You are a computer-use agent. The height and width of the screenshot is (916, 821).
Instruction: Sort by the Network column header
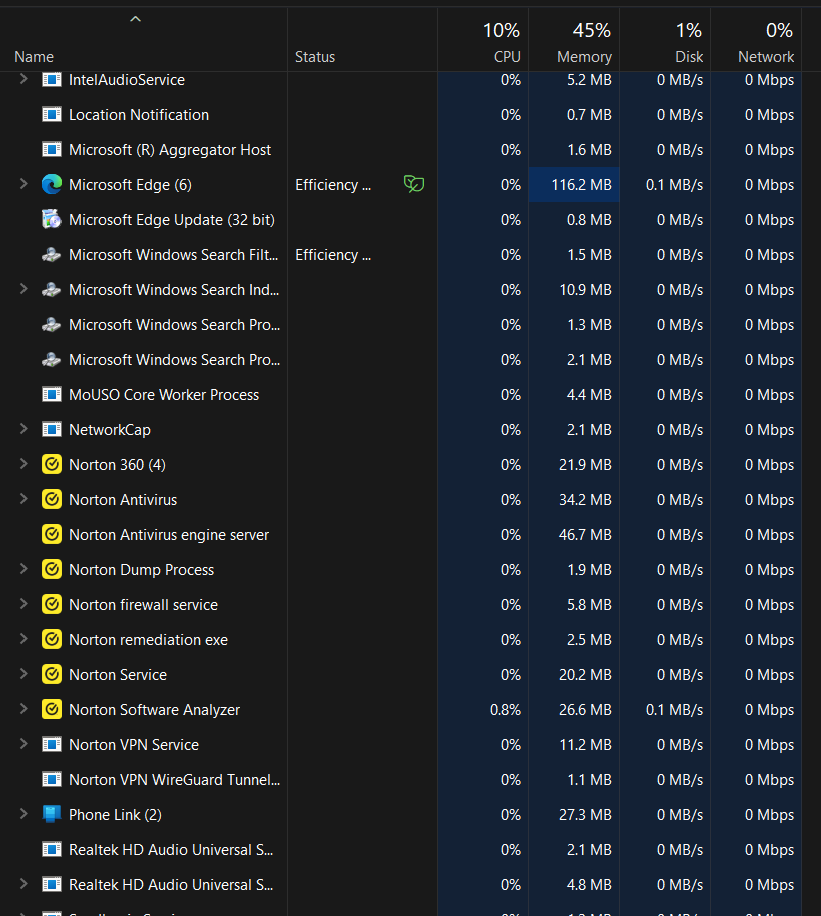(x=766, y=57)
